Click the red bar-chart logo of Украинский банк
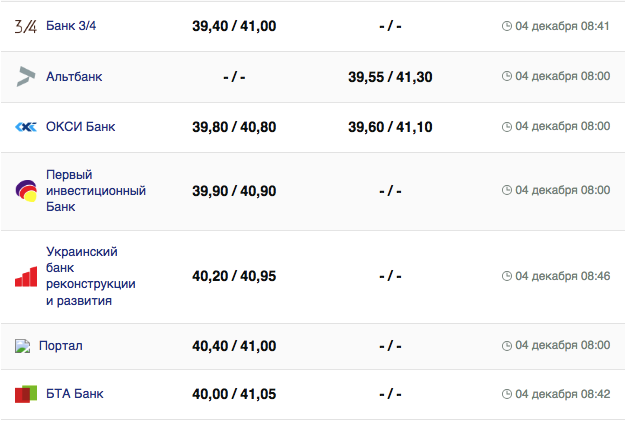 tap(26, 276)
